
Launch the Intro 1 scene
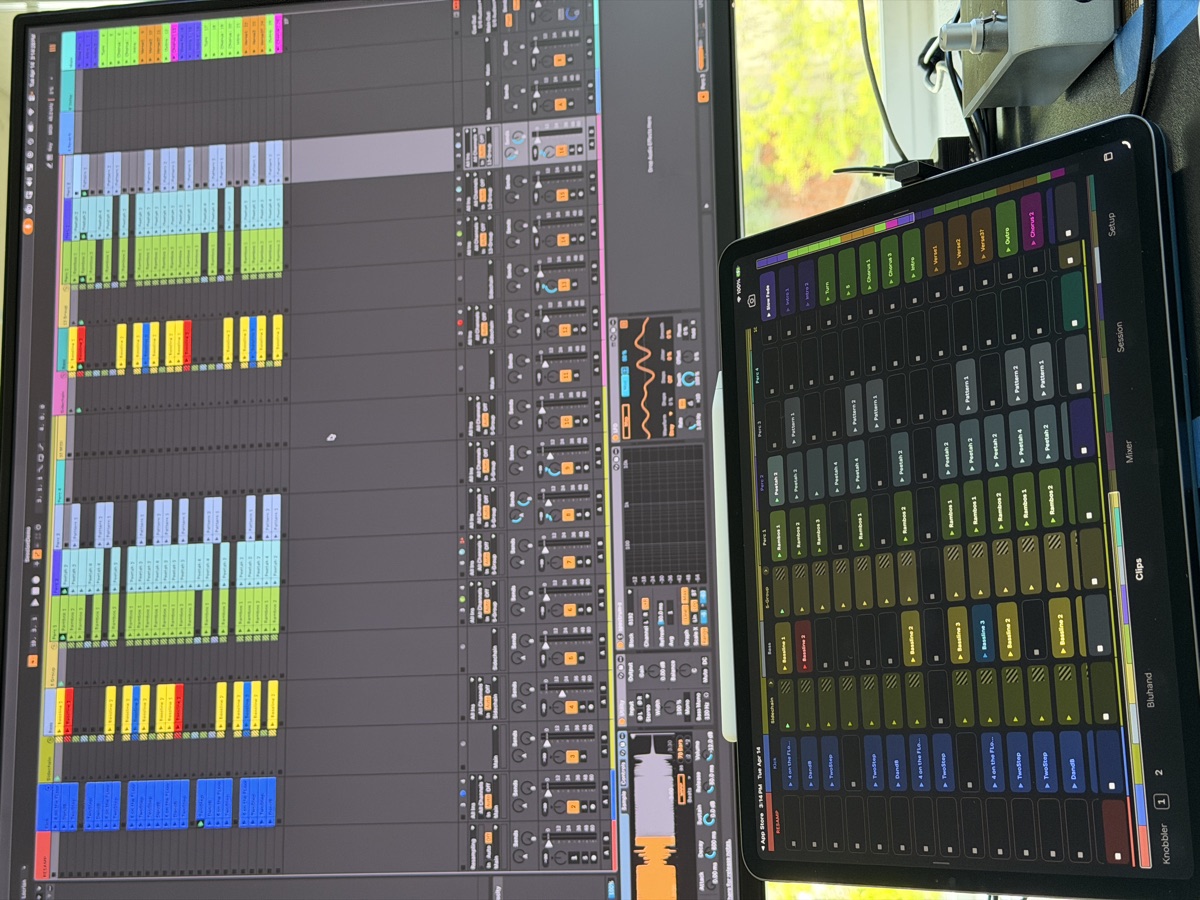click(x=789, y=290)
